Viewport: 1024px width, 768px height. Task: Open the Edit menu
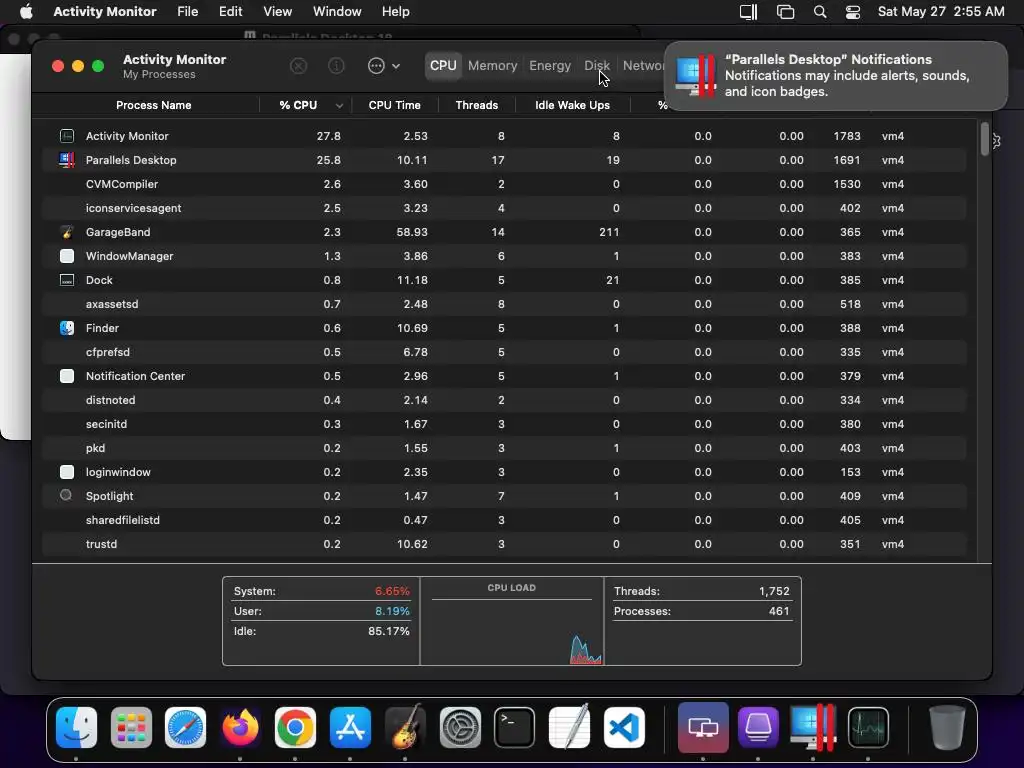tap(231, 11)
